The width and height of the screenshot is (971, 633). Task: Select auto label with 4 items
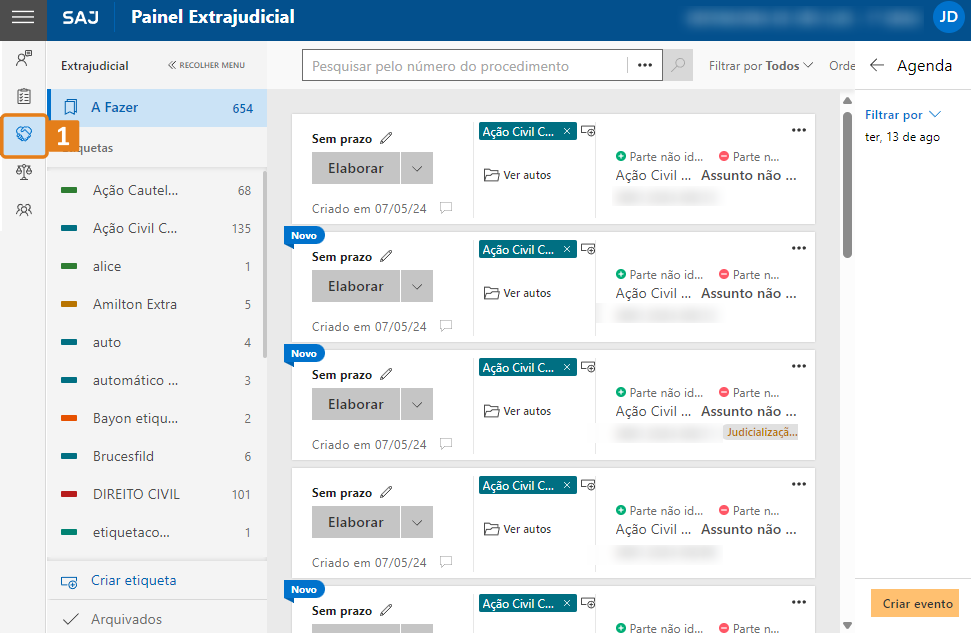click(156, 343)
